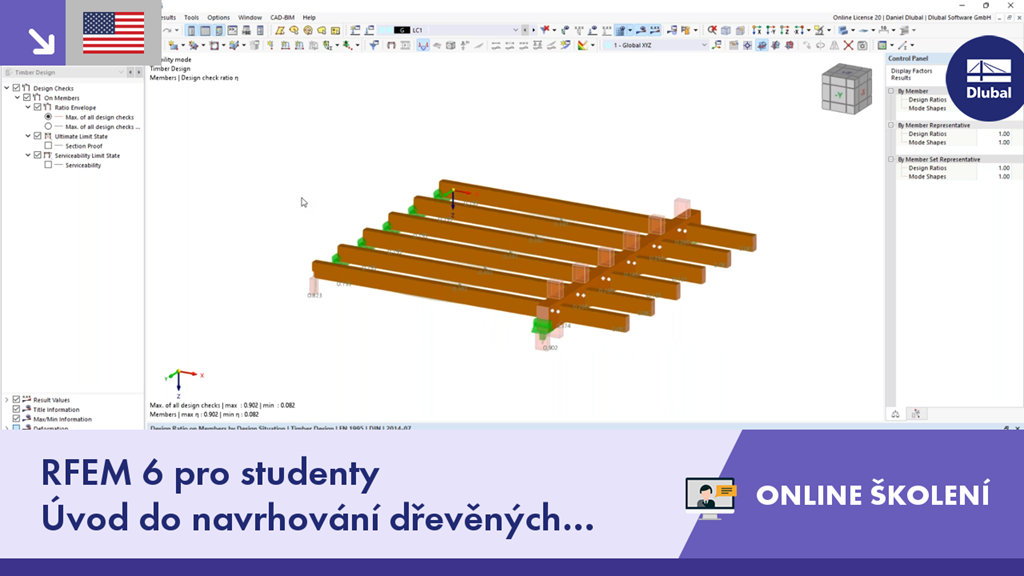
Task: Click next arrow in Timber Design navigator
Action: (138, 72)
